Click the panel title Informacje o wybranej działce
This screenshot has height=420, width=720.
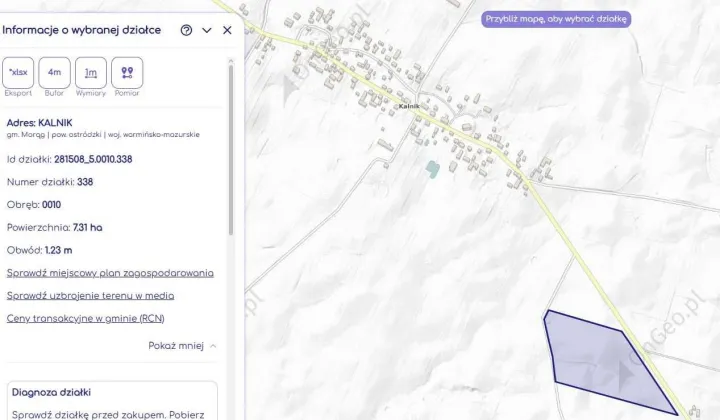pos(82,30)
